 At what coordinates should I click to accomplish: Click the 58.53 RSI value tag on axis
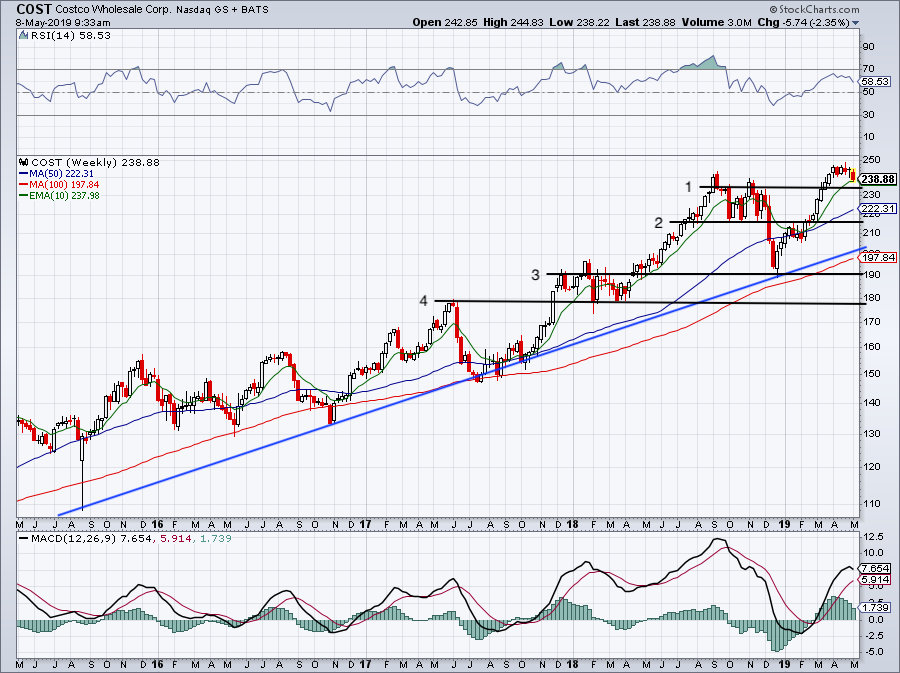click(876, 82)
